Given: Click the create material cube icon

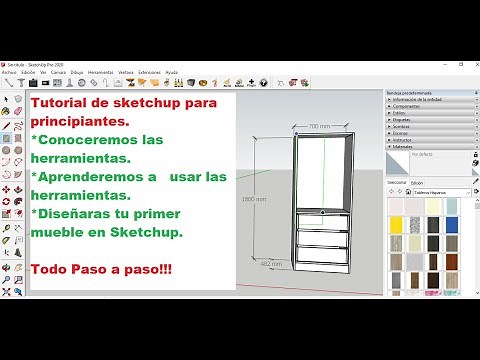Looking at the screenshot, I should coord(476,163).
